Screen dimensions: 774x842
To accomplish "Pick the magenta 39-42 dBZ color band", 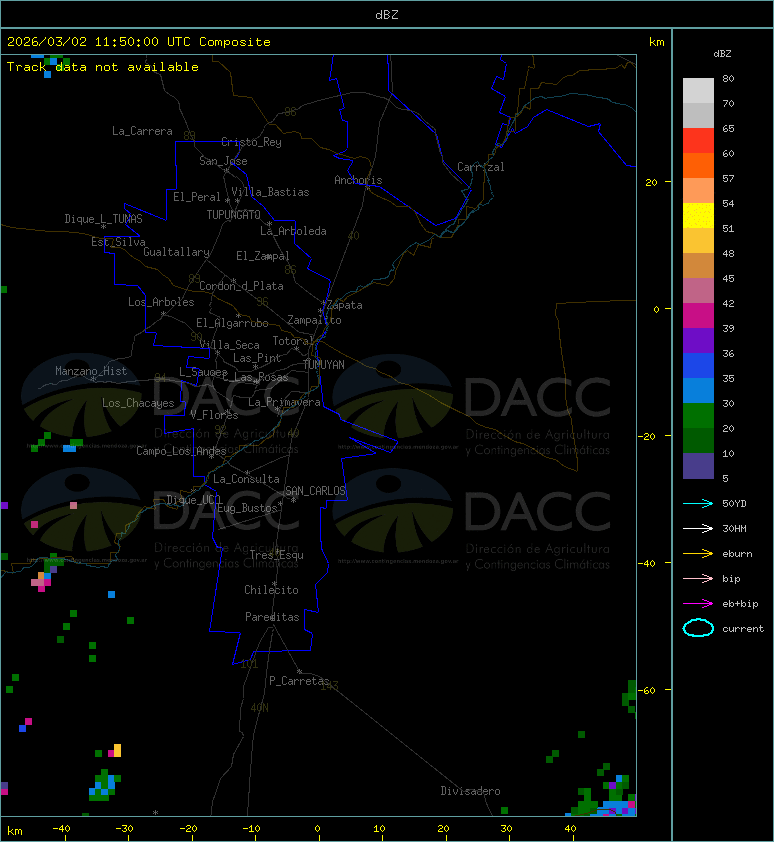I will [x=698, y=316].
